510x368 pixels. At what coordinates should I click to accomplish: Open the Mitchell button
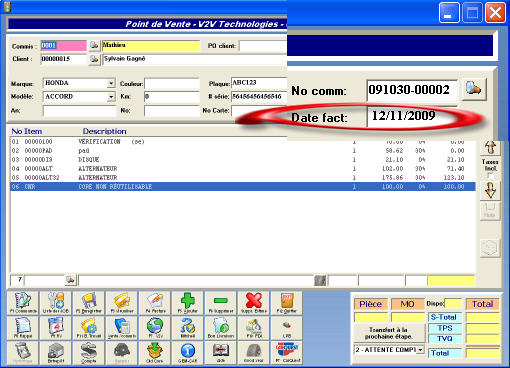point(188,328)
